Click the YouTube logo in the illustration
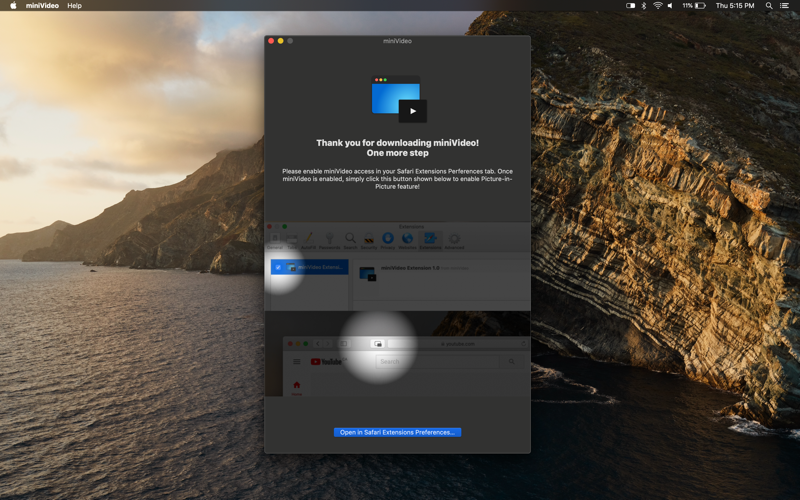The width and height of the screenshot is (800, 500). tap(328, 362)
